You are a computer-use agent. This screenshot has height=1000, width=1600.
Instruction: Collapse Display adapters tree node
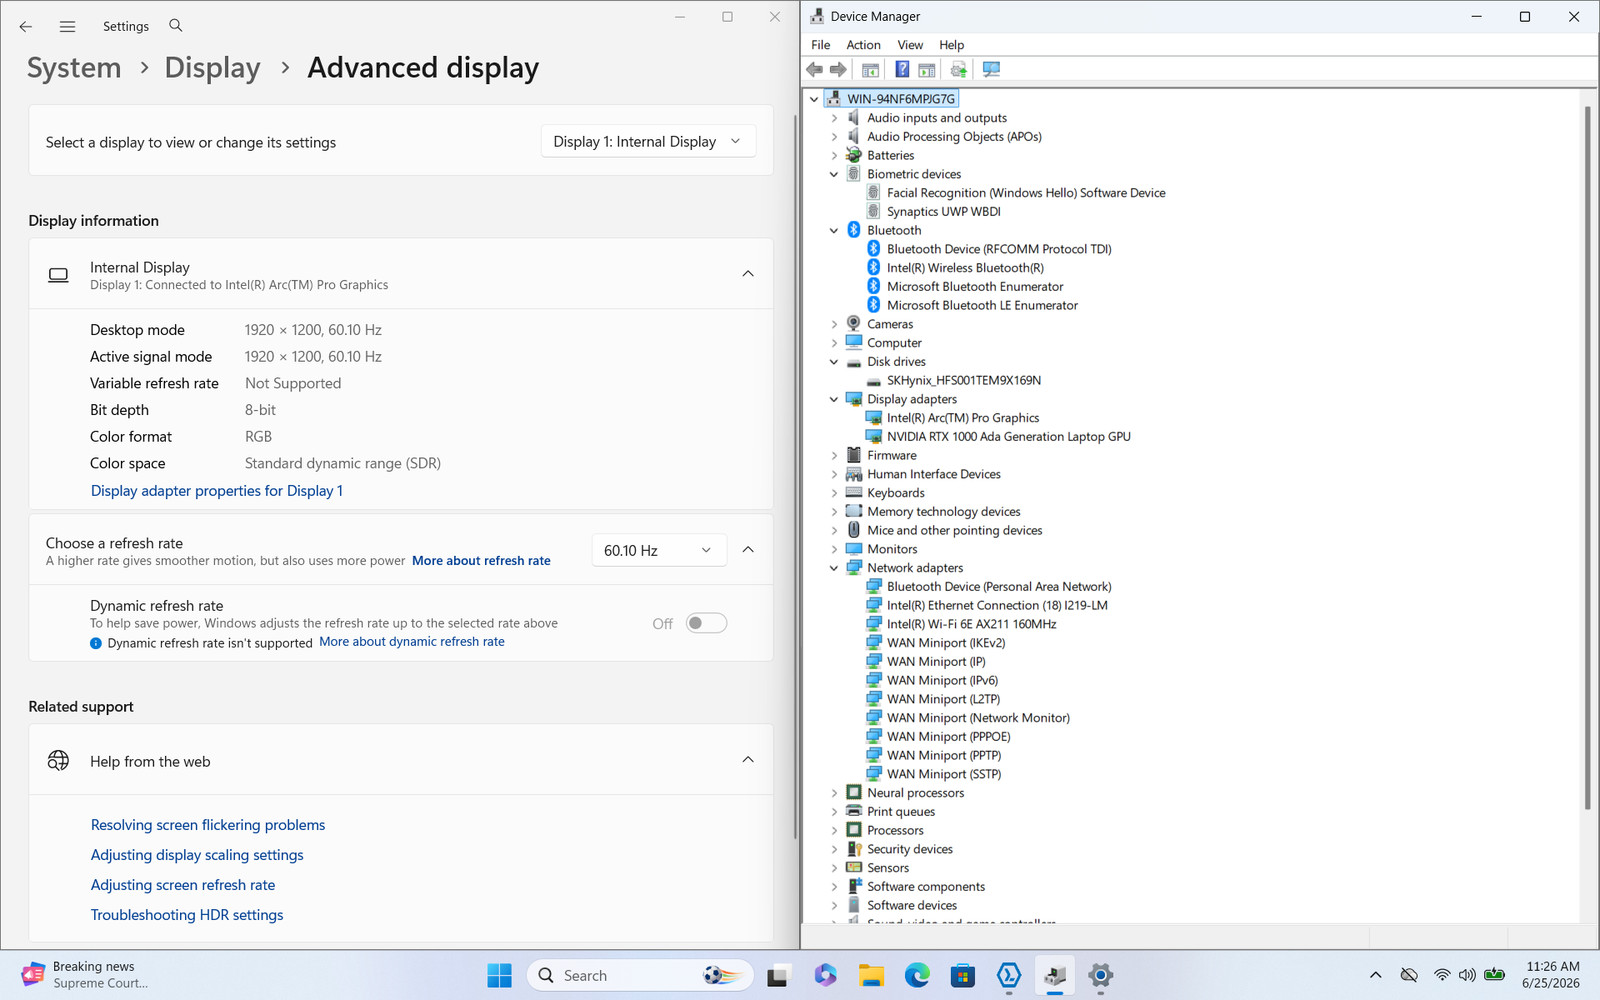834,399
